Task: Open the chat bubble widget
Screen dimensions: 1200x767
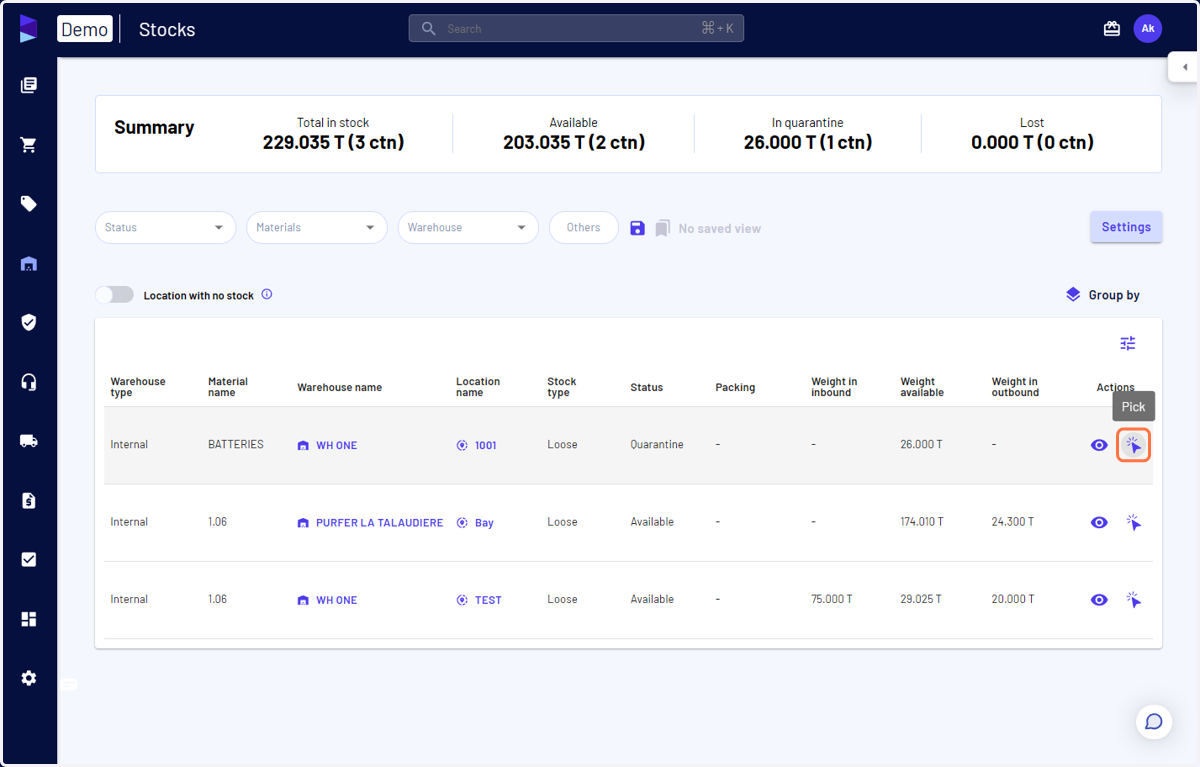Action: coord(1153,722)
